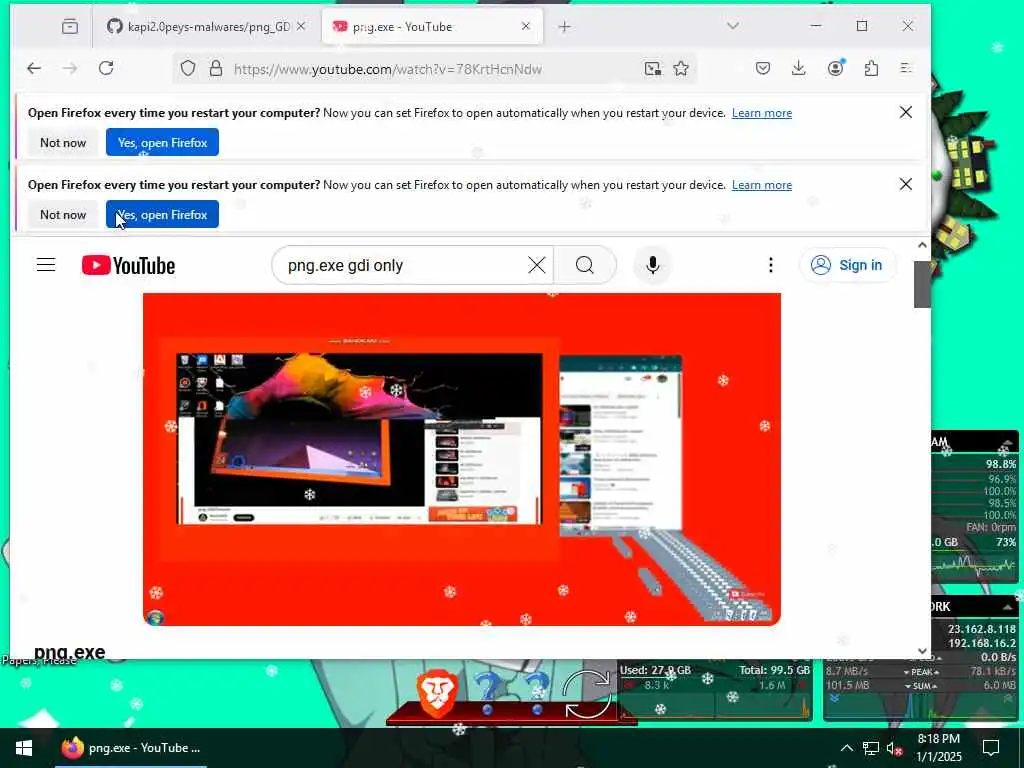1024x768 pixels.
Task: Click picture-in-picture icon in address bar
Action: (652, 69)
